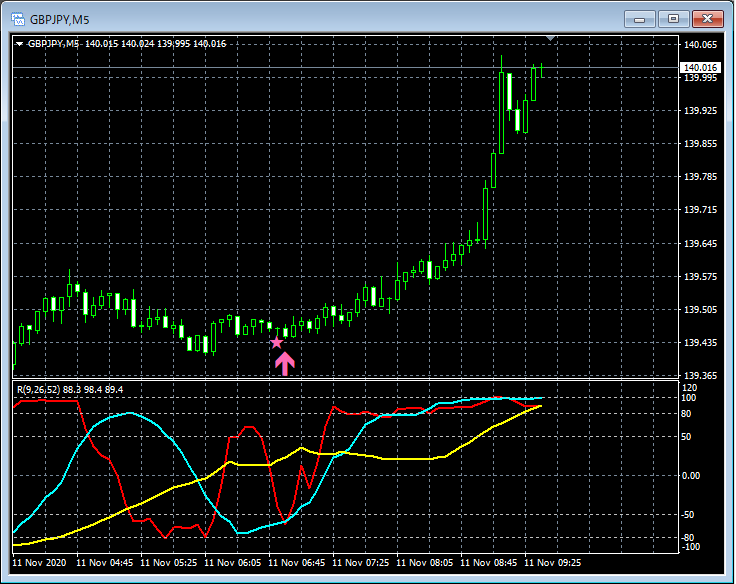736x584 pixels.
Task: Click the 11 Nov 07:25 time label
Action: coord(360,562)
